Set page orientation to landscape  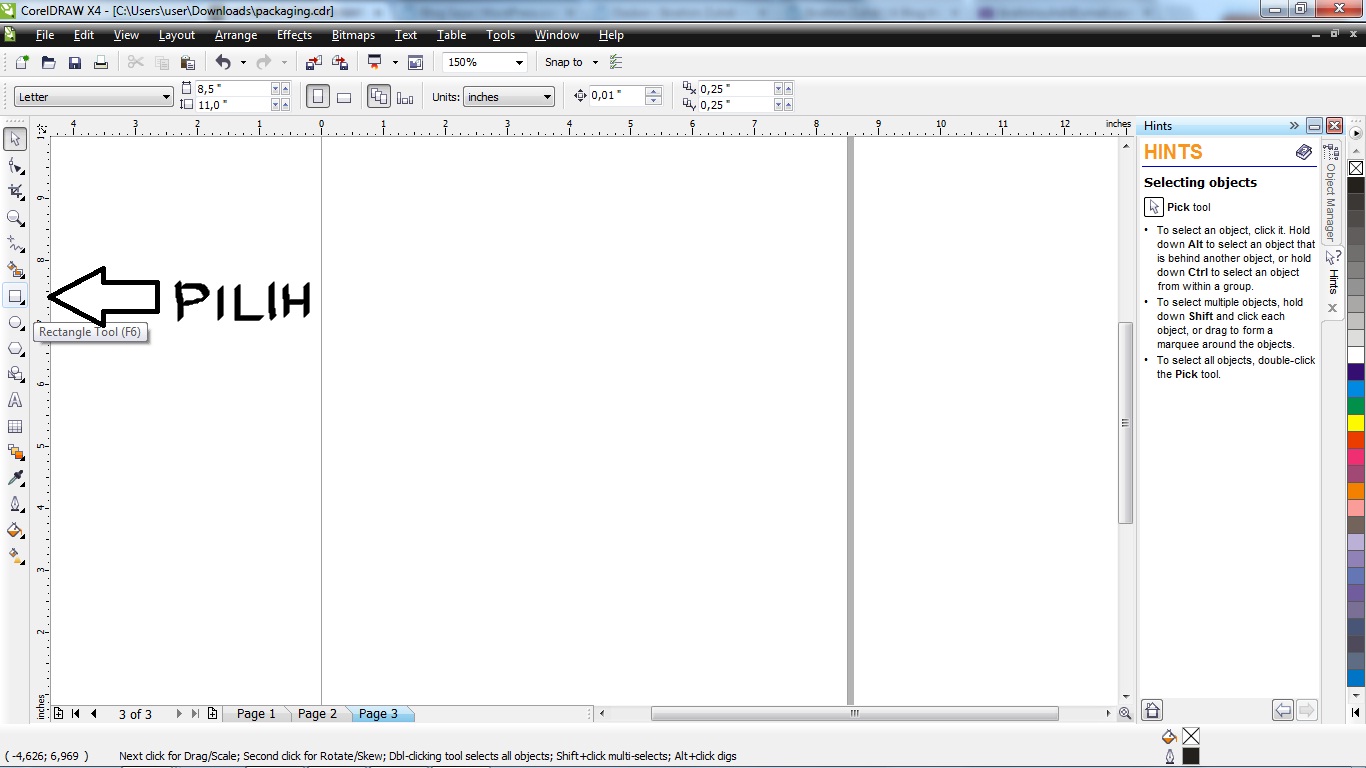[x=343, y=97]
